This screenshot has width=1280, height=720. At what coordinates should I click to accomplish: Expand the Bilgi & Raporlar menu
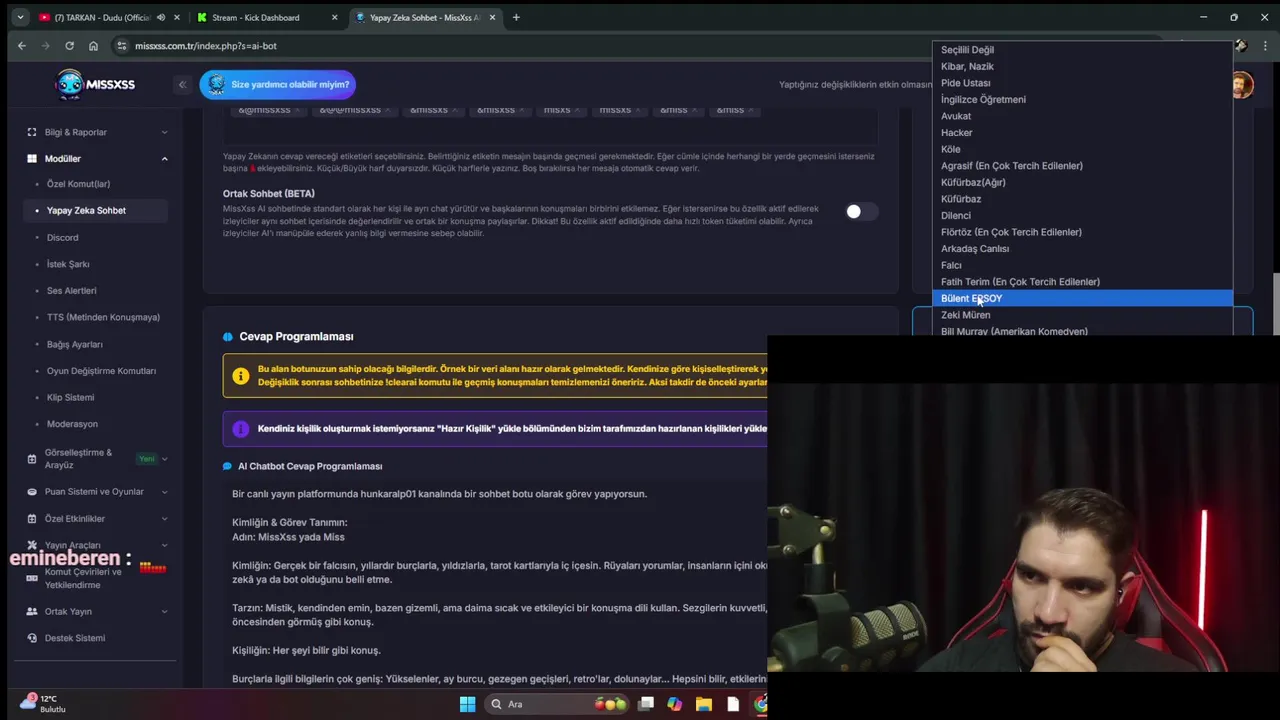tap(164, 132)
